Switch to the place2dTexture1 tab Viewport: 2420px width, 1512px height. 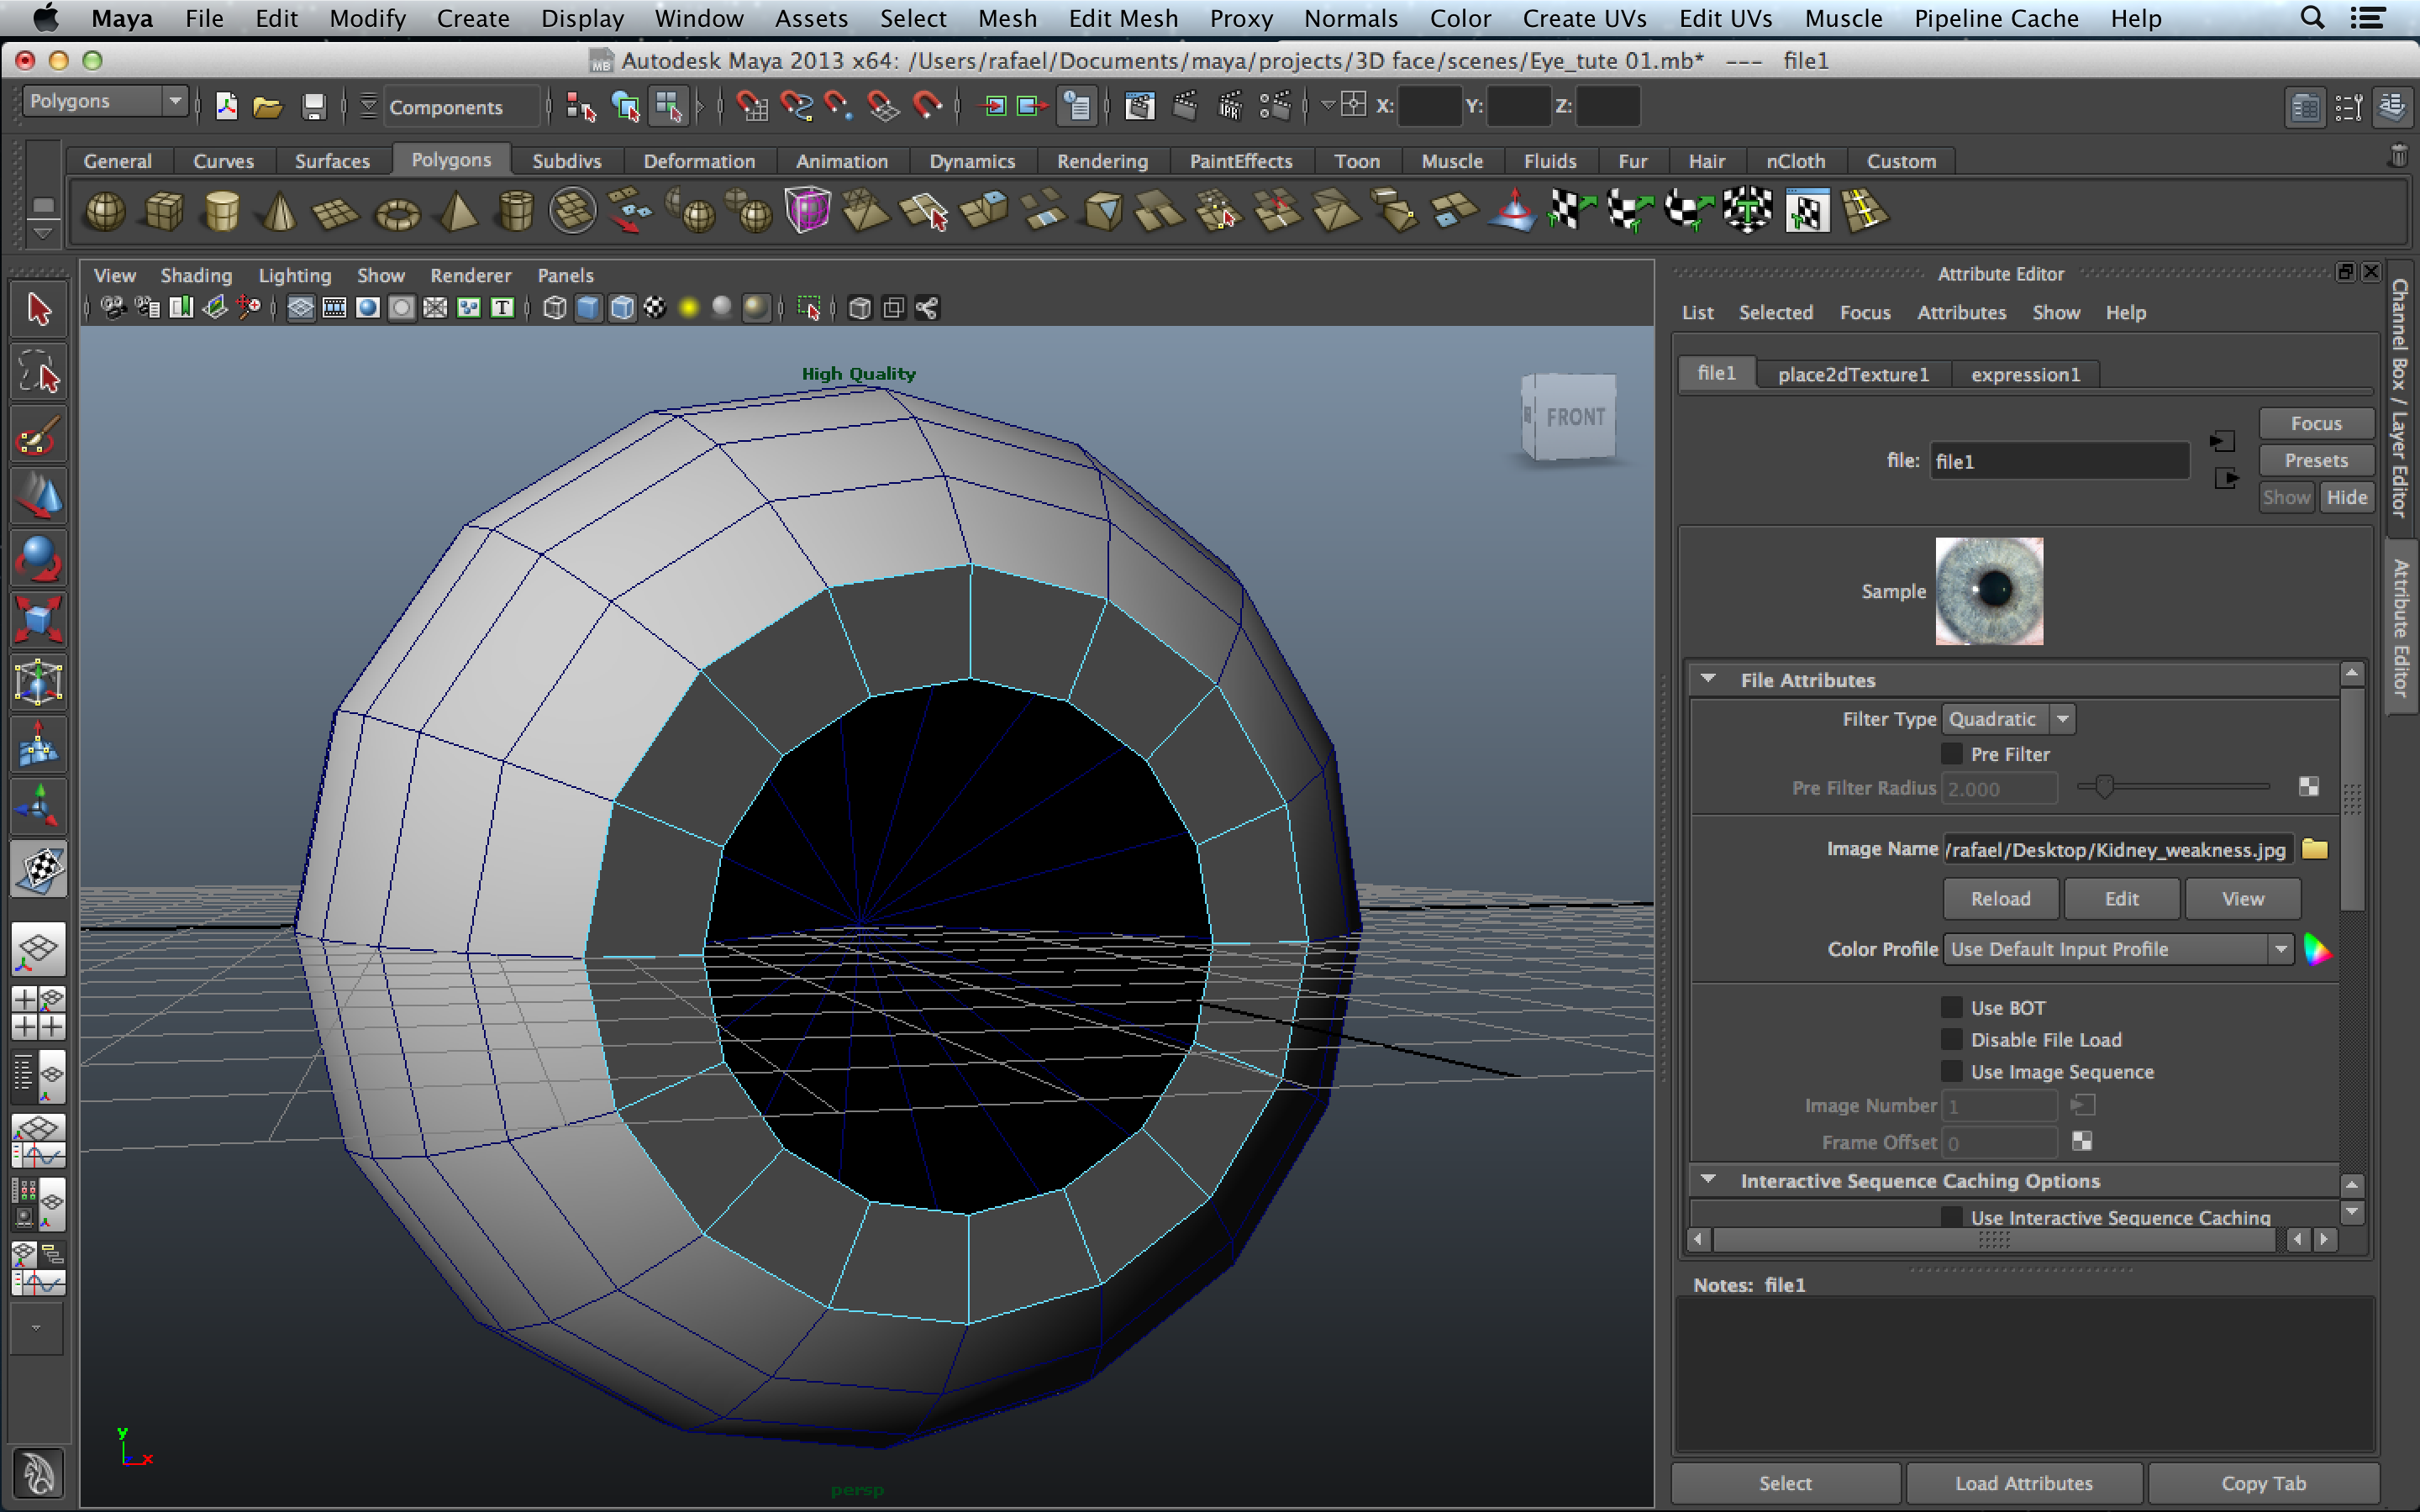(1852, 374)
